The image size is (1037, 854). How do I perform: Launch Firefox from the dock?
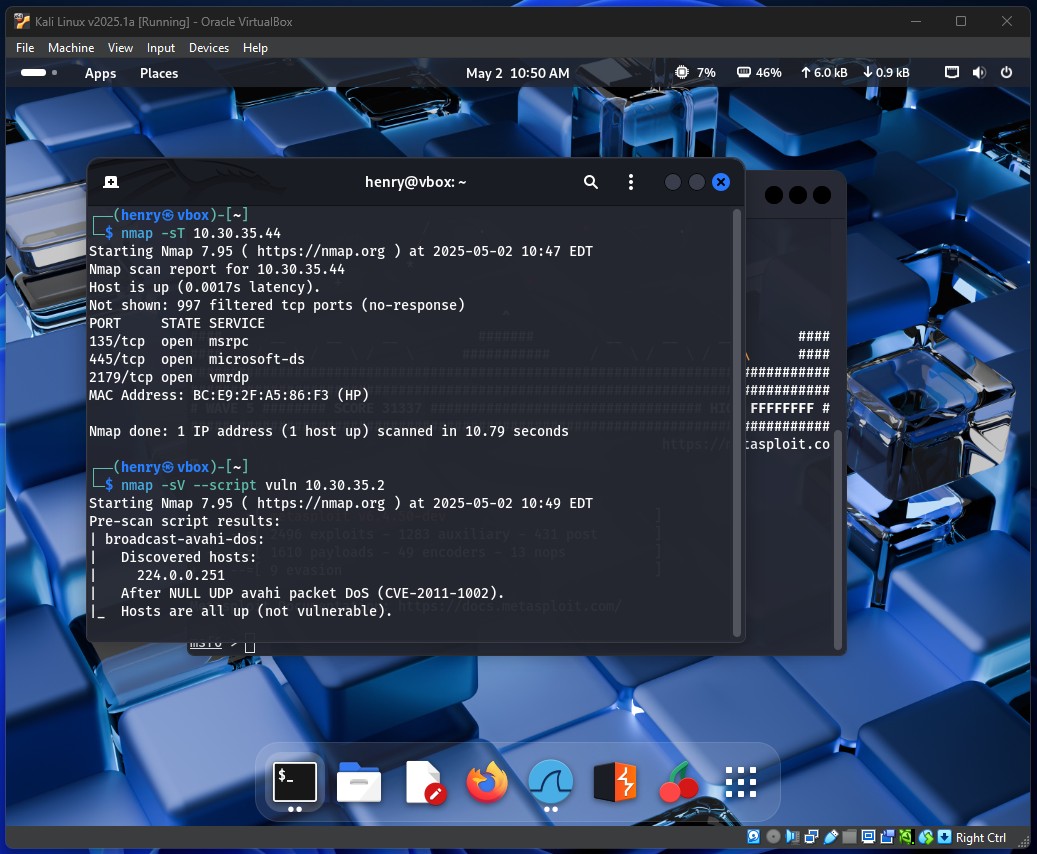[487, 782]
